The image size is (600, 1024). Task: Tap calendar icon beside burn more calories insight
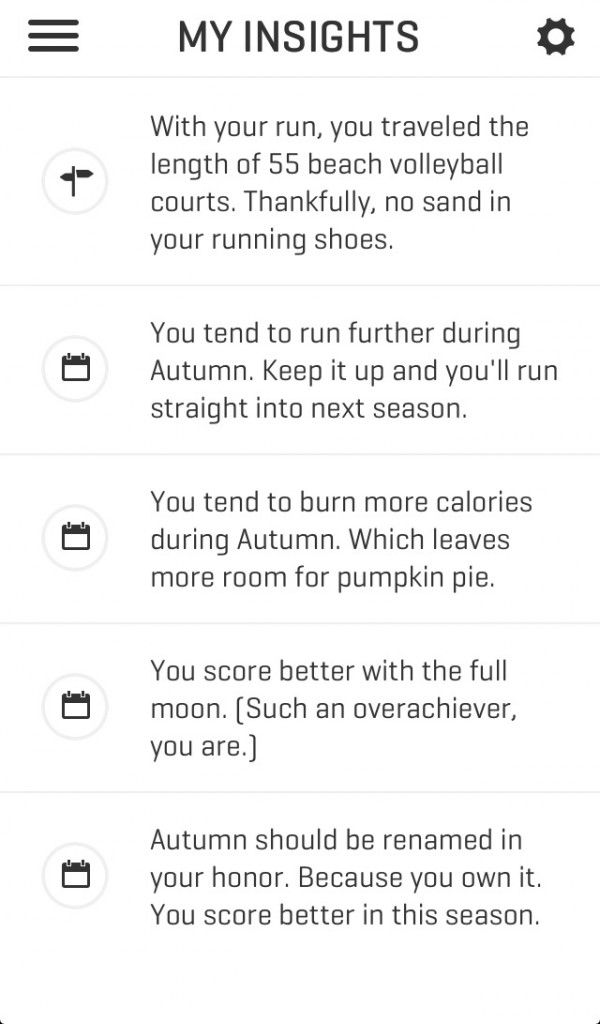coord(75,537)
